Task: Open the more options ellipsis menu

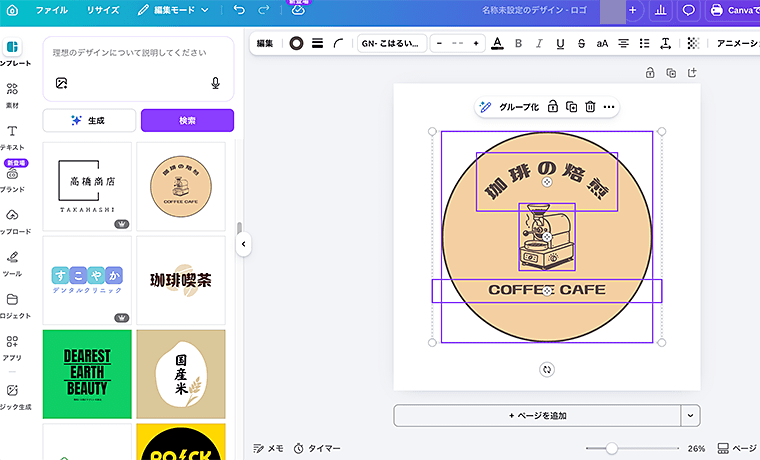Action: (x=609, y=107)
